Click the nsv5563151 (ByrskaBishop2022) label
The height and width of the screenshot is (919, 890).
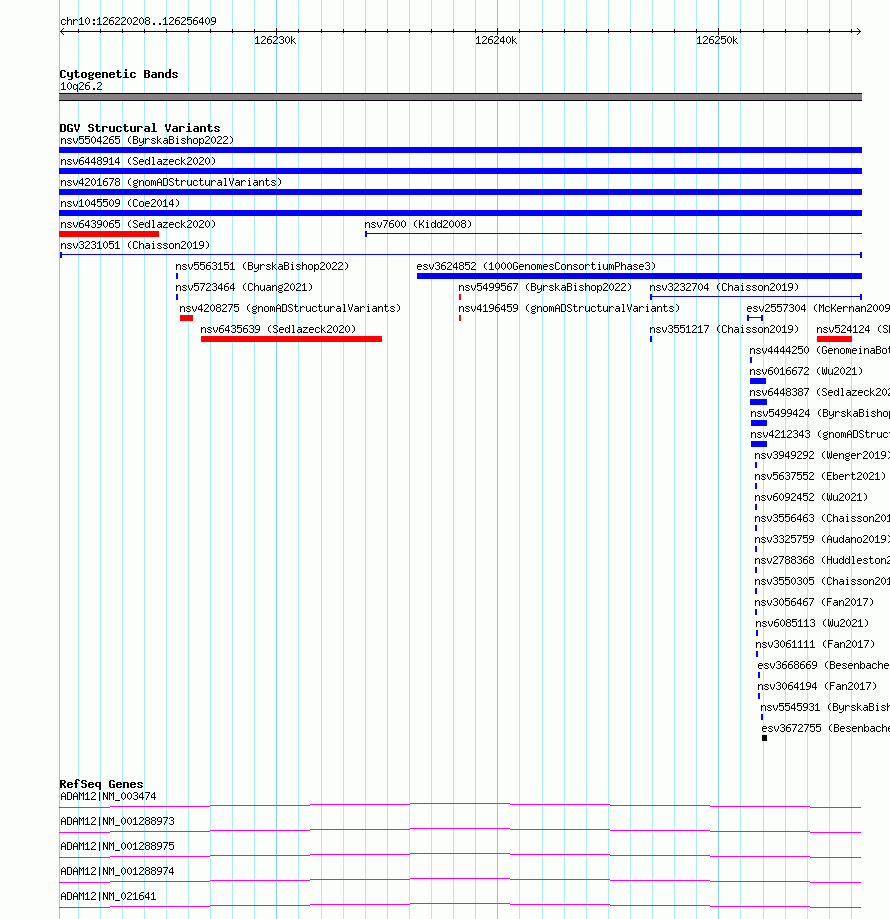262,266
